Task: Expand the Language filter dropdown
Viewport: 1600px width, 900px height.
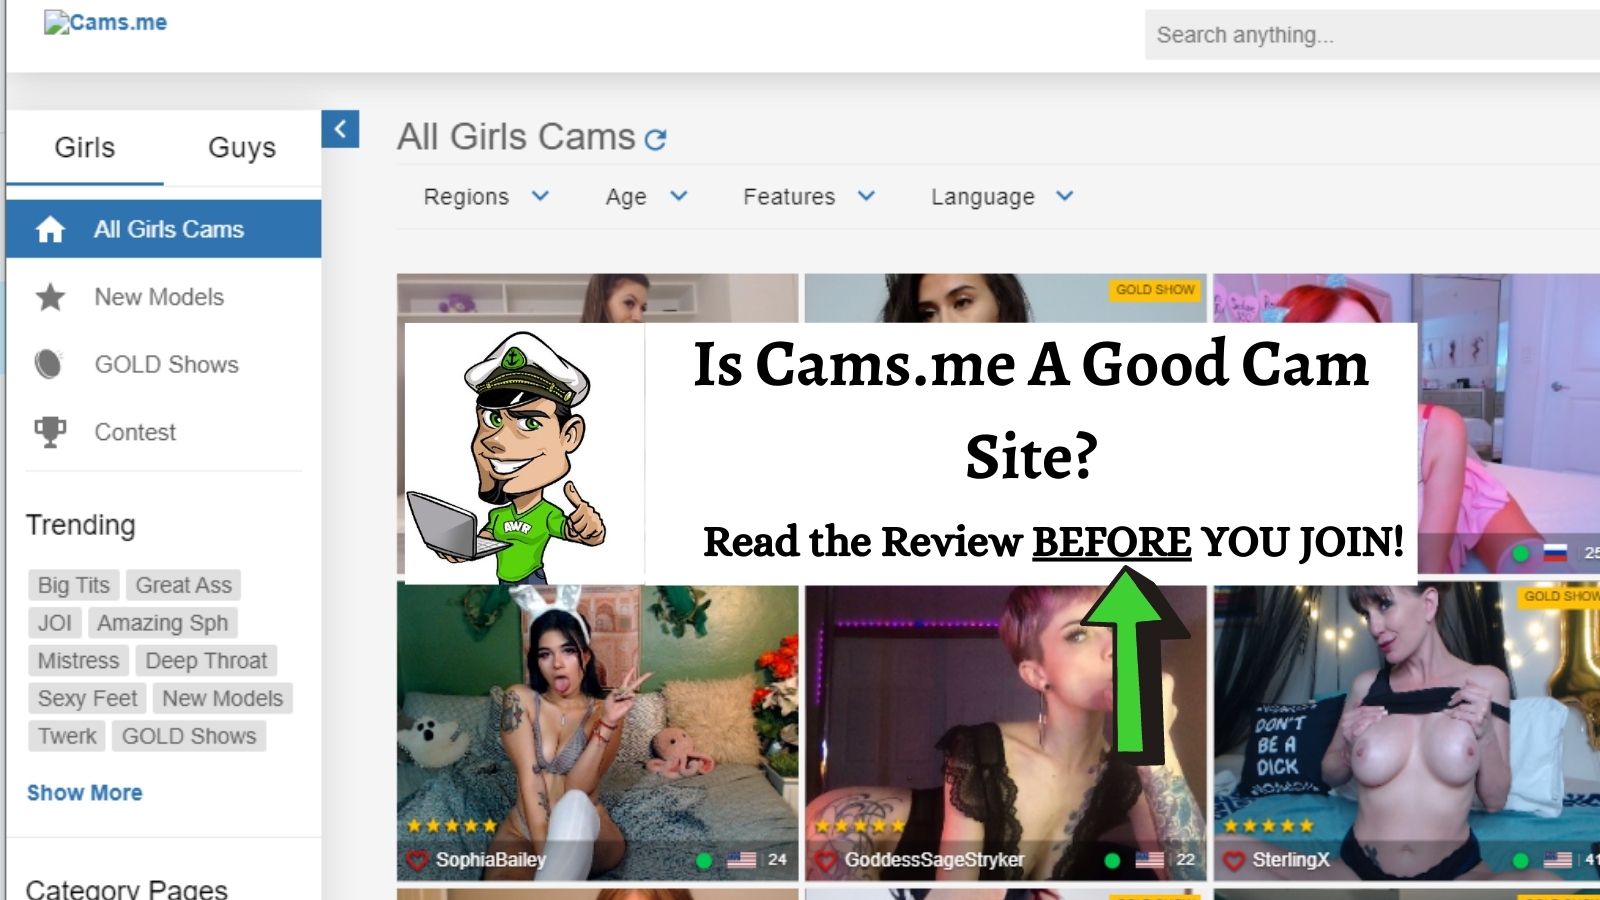Action: [1001, 197]
